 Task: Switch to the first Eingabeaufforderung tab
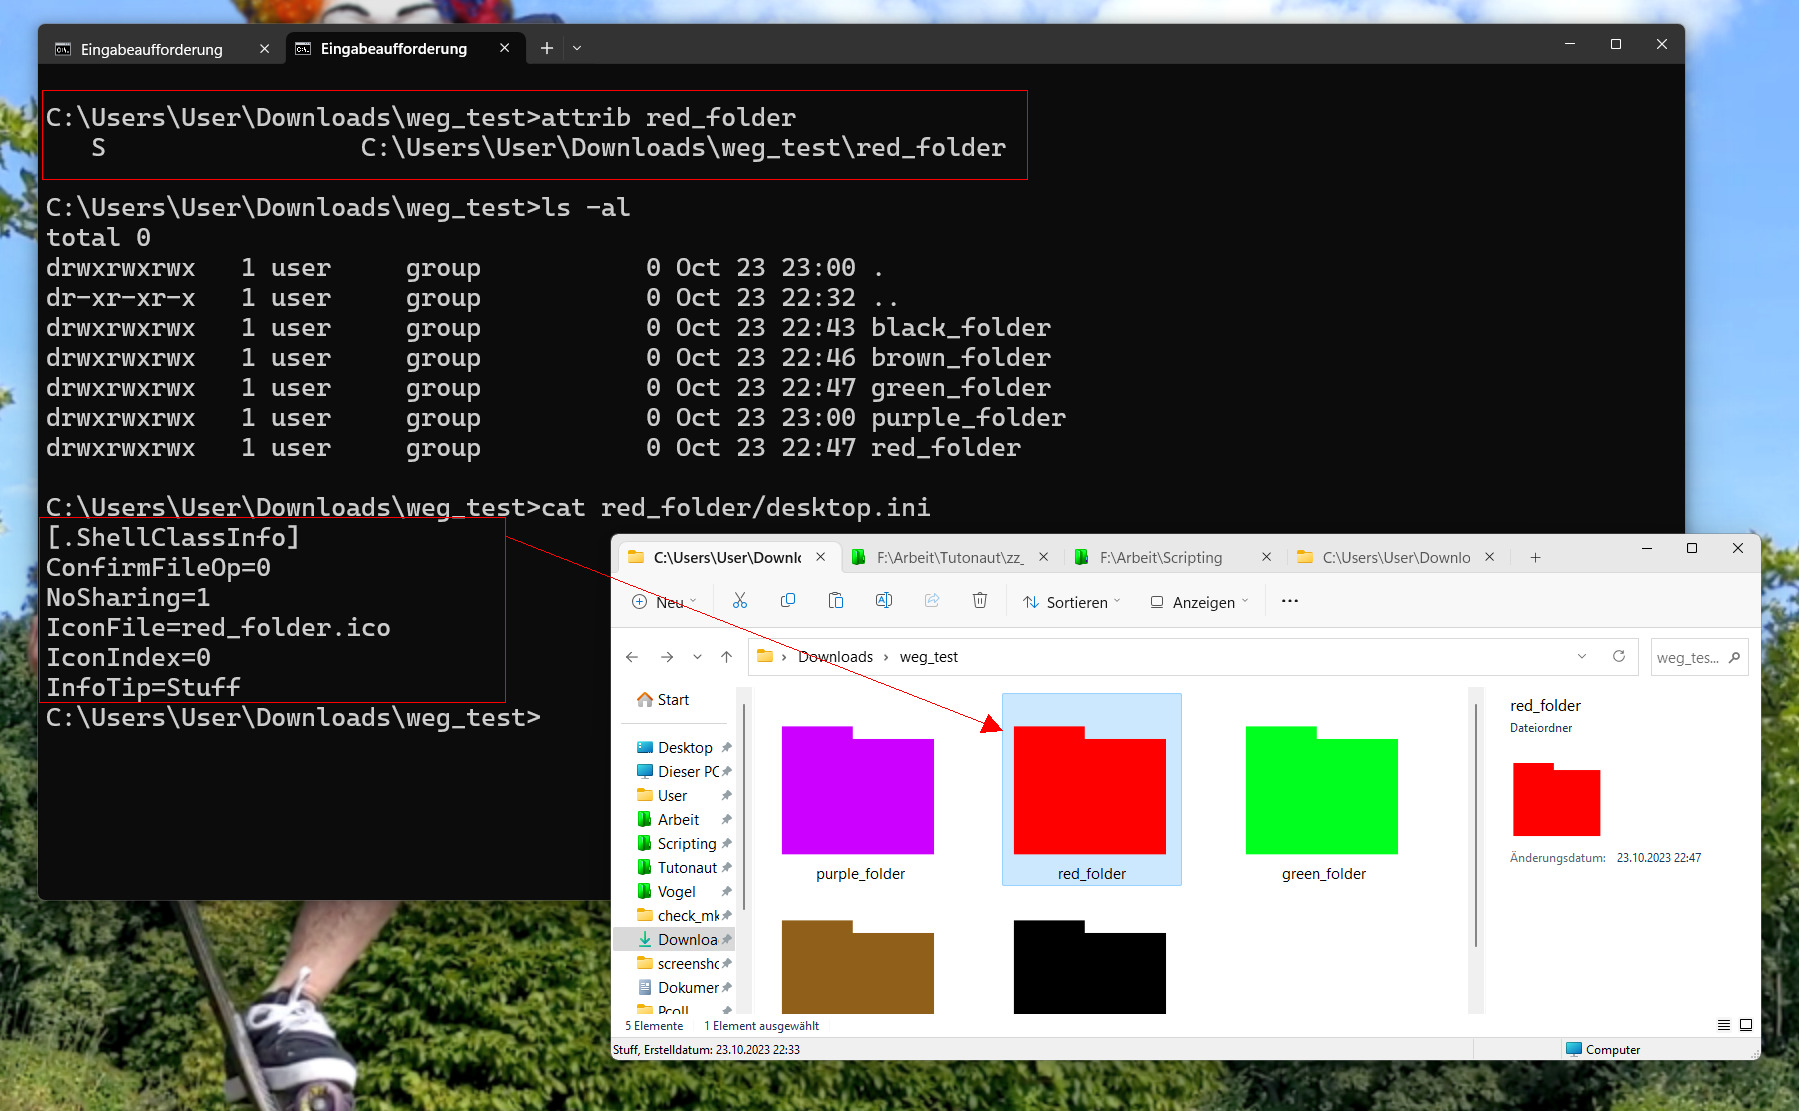pyautogui.click(x=152, y=49)
